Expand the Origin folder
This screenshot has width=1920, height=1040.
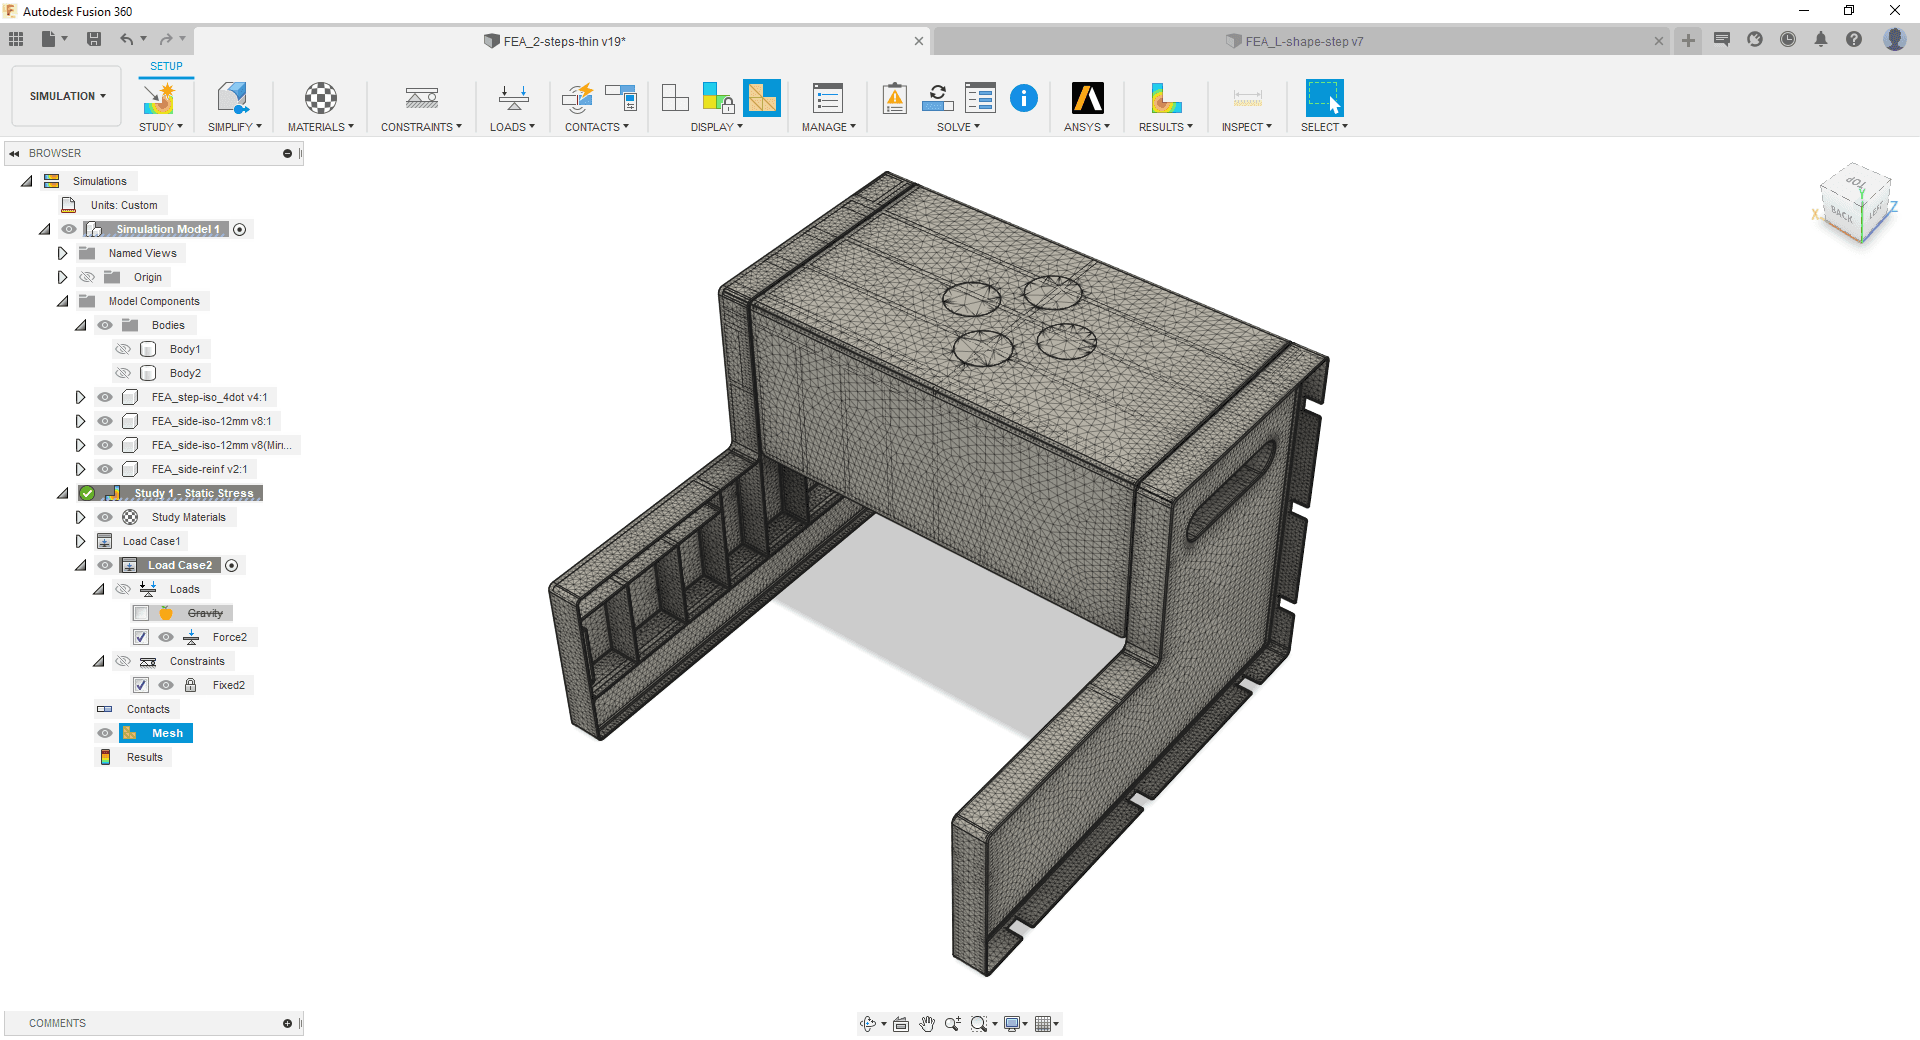[x=62, y=277]
